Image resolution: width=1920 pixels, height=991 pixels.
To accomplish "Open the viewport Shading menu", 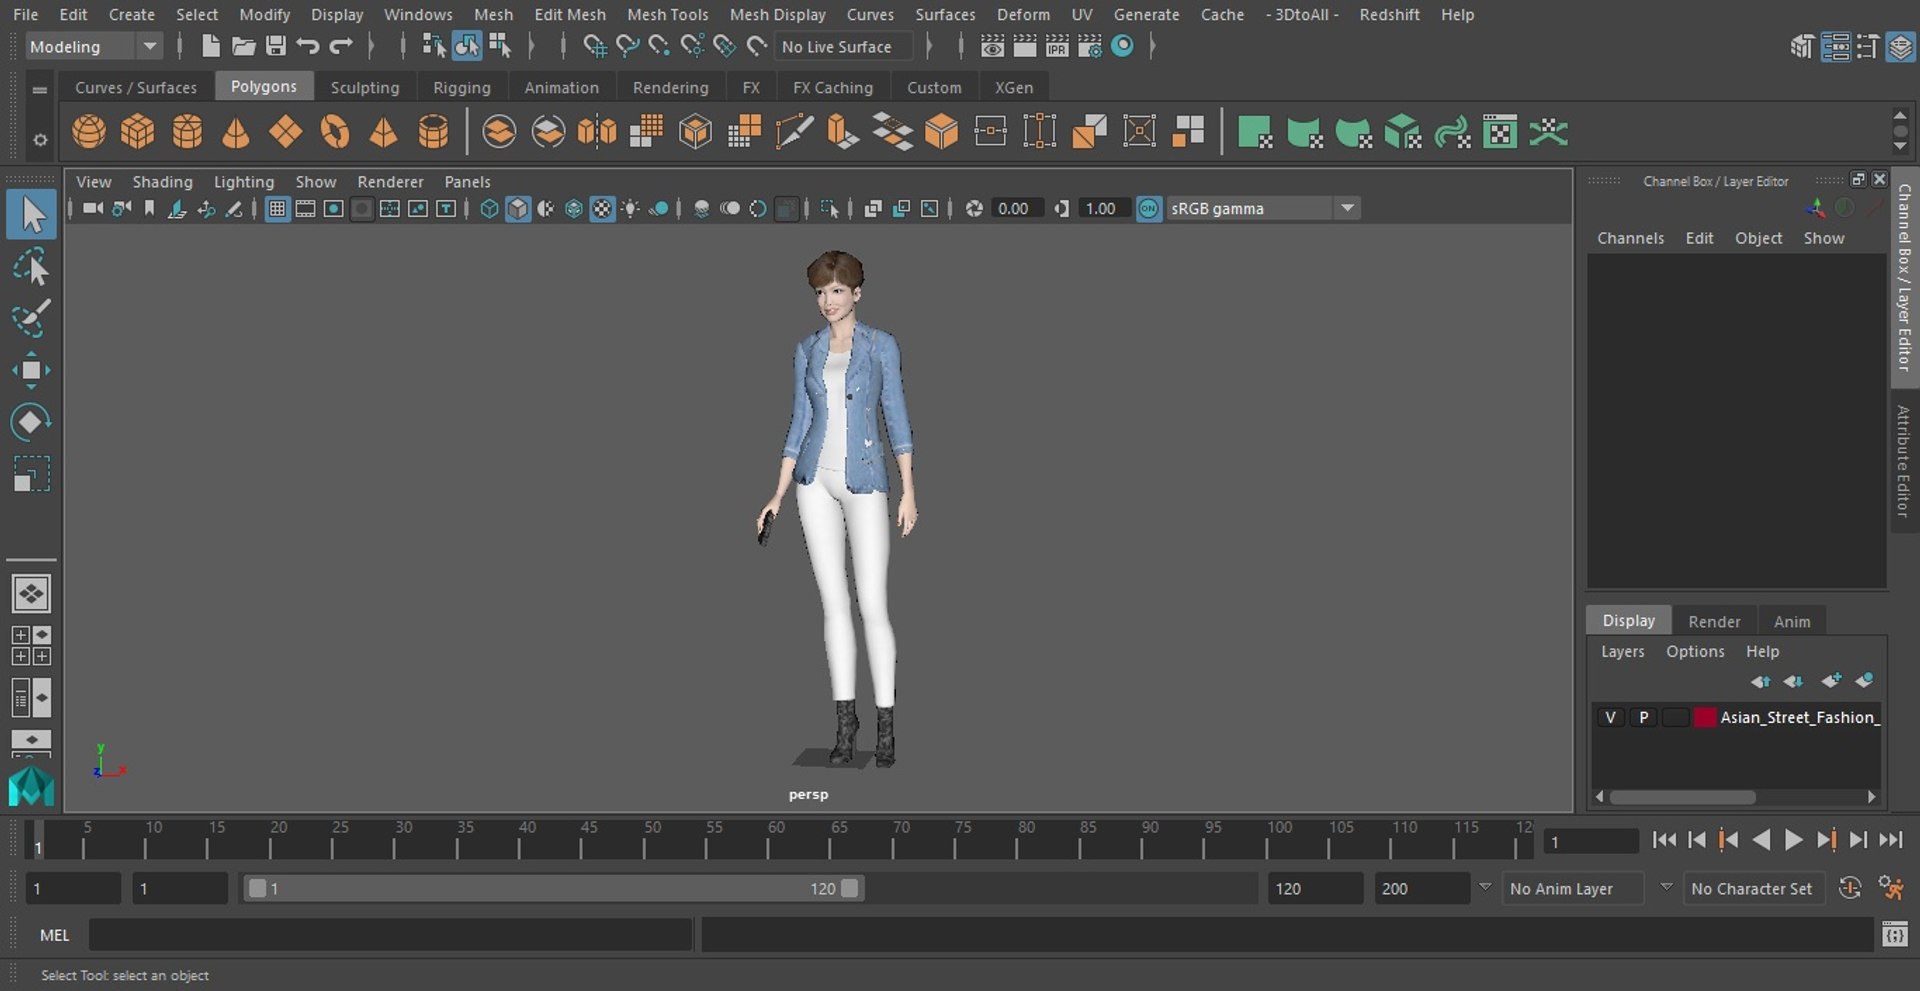I will click(x=162, y=182).
